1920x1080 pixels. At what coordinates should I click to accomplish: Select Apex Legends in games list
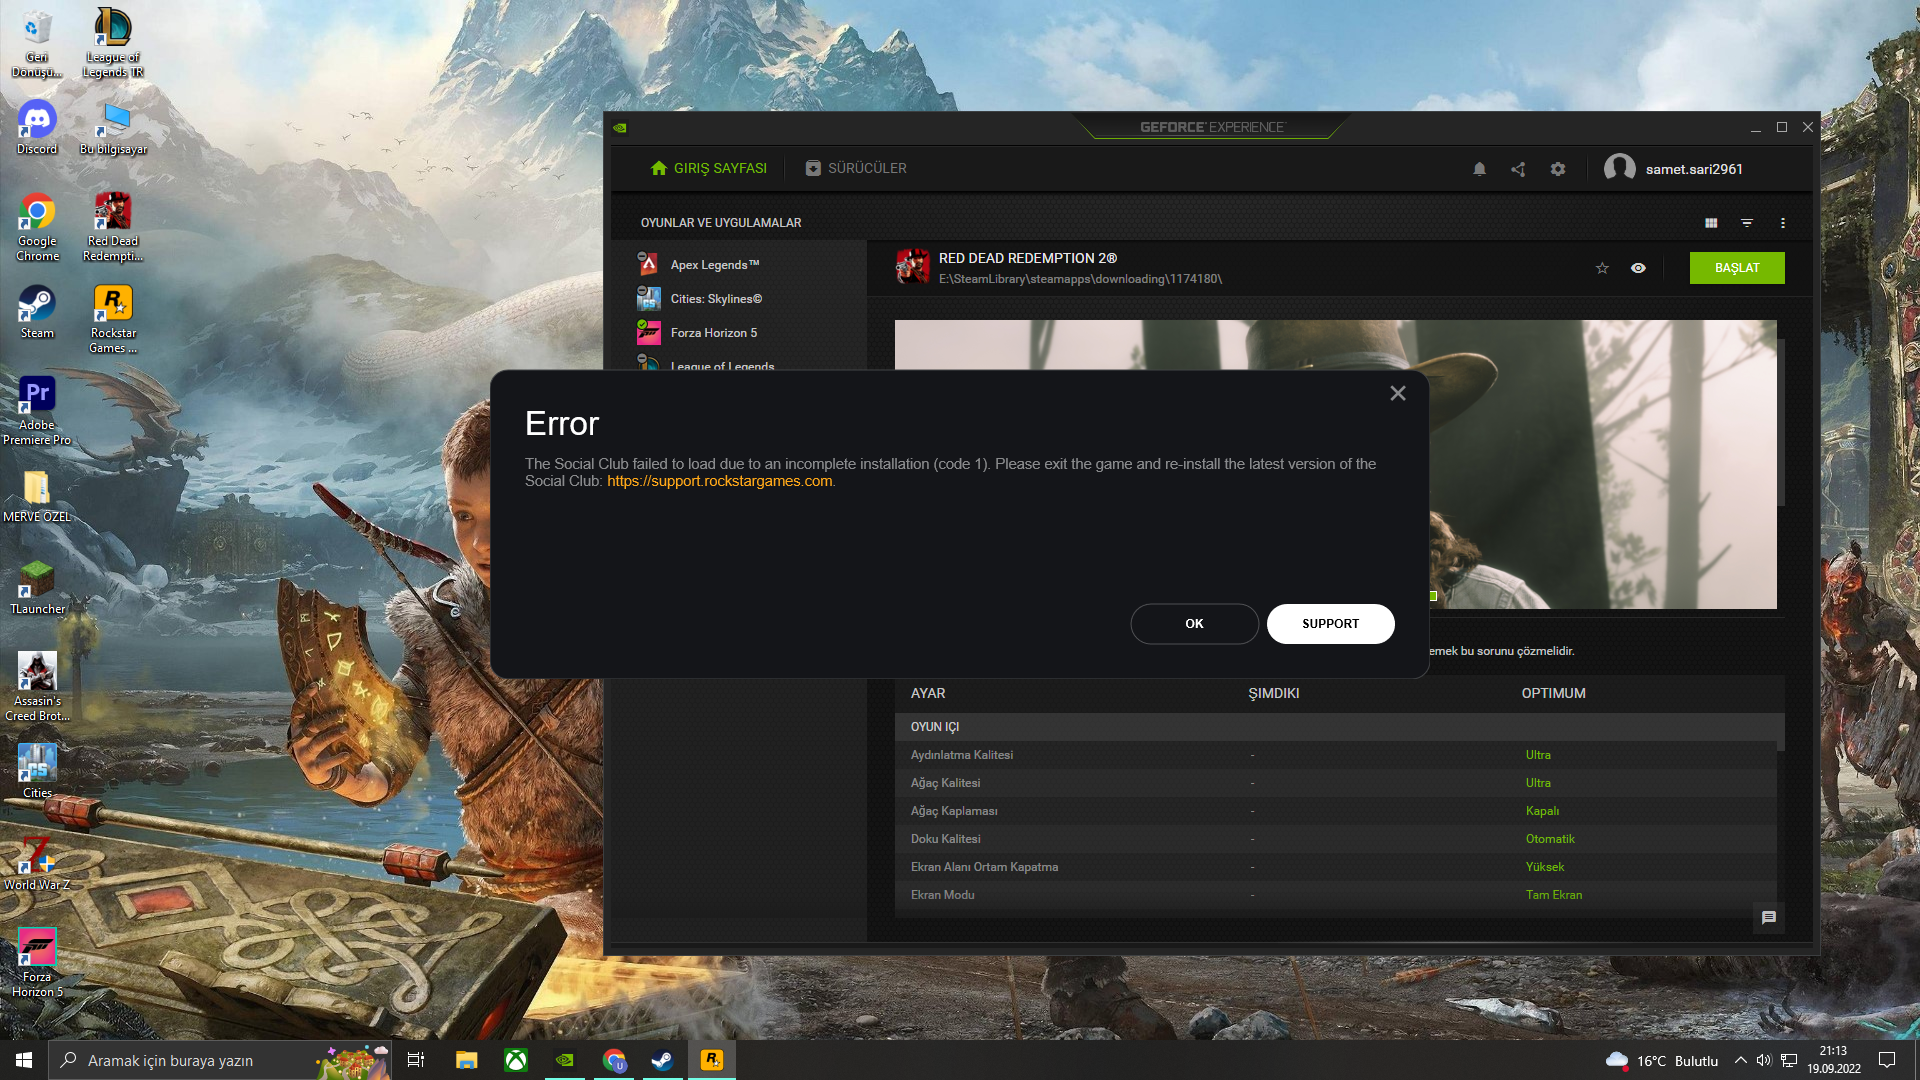click(714, 265)
